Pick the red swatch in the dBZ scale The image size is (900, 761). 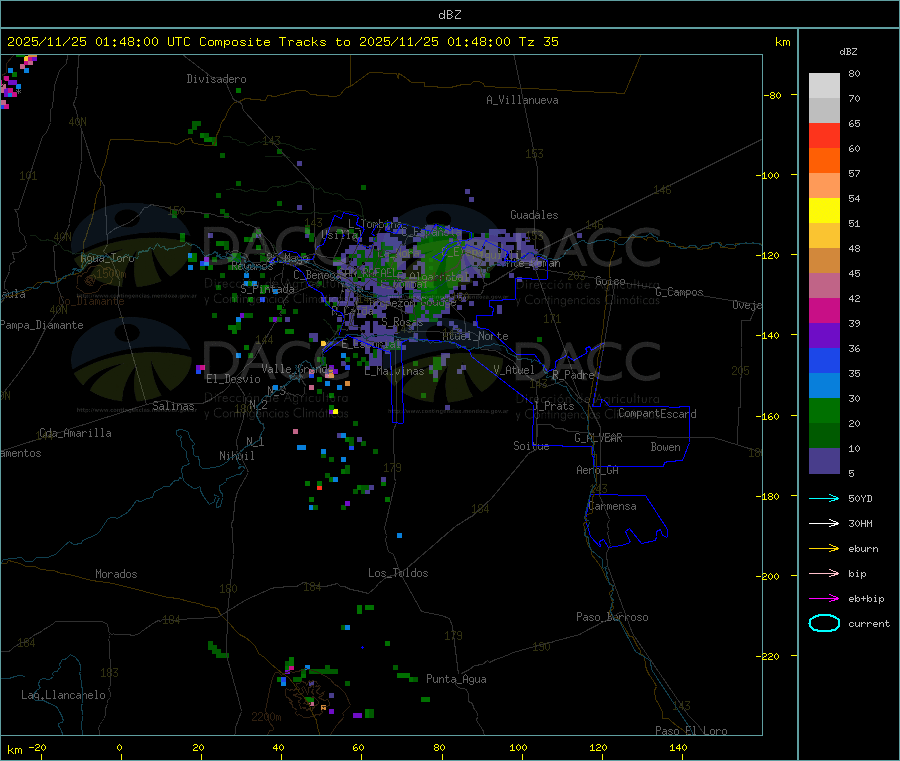point(824,135)
